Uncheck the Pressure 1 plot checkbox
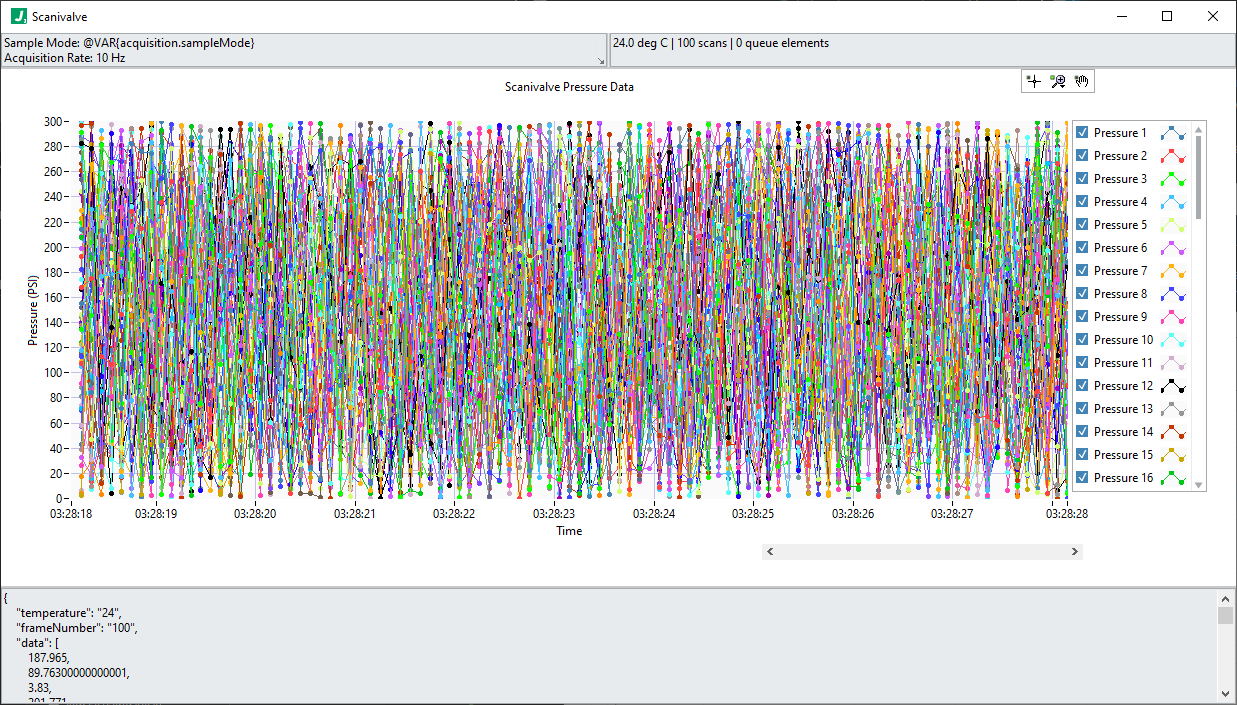The image size is (1237, 705). tap(1082, 132)
